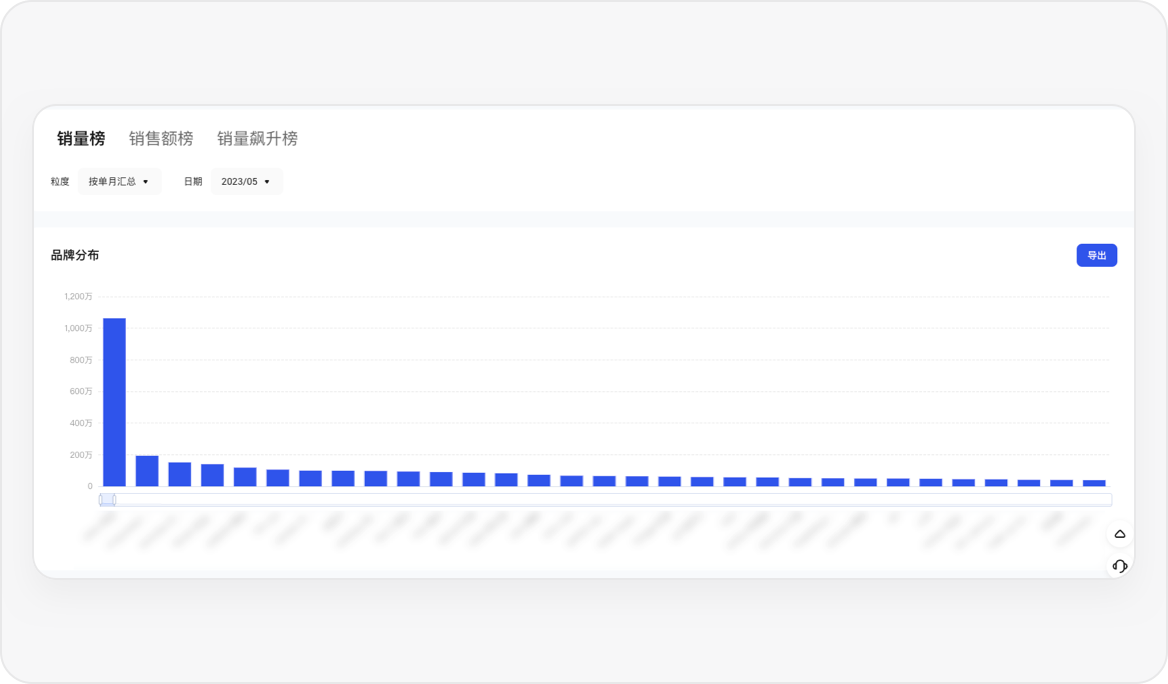Image resolution: width=1168 pixels, height=684 pixels.
Task: Click the last bar on the right
Action: (x=1094, y=484)
